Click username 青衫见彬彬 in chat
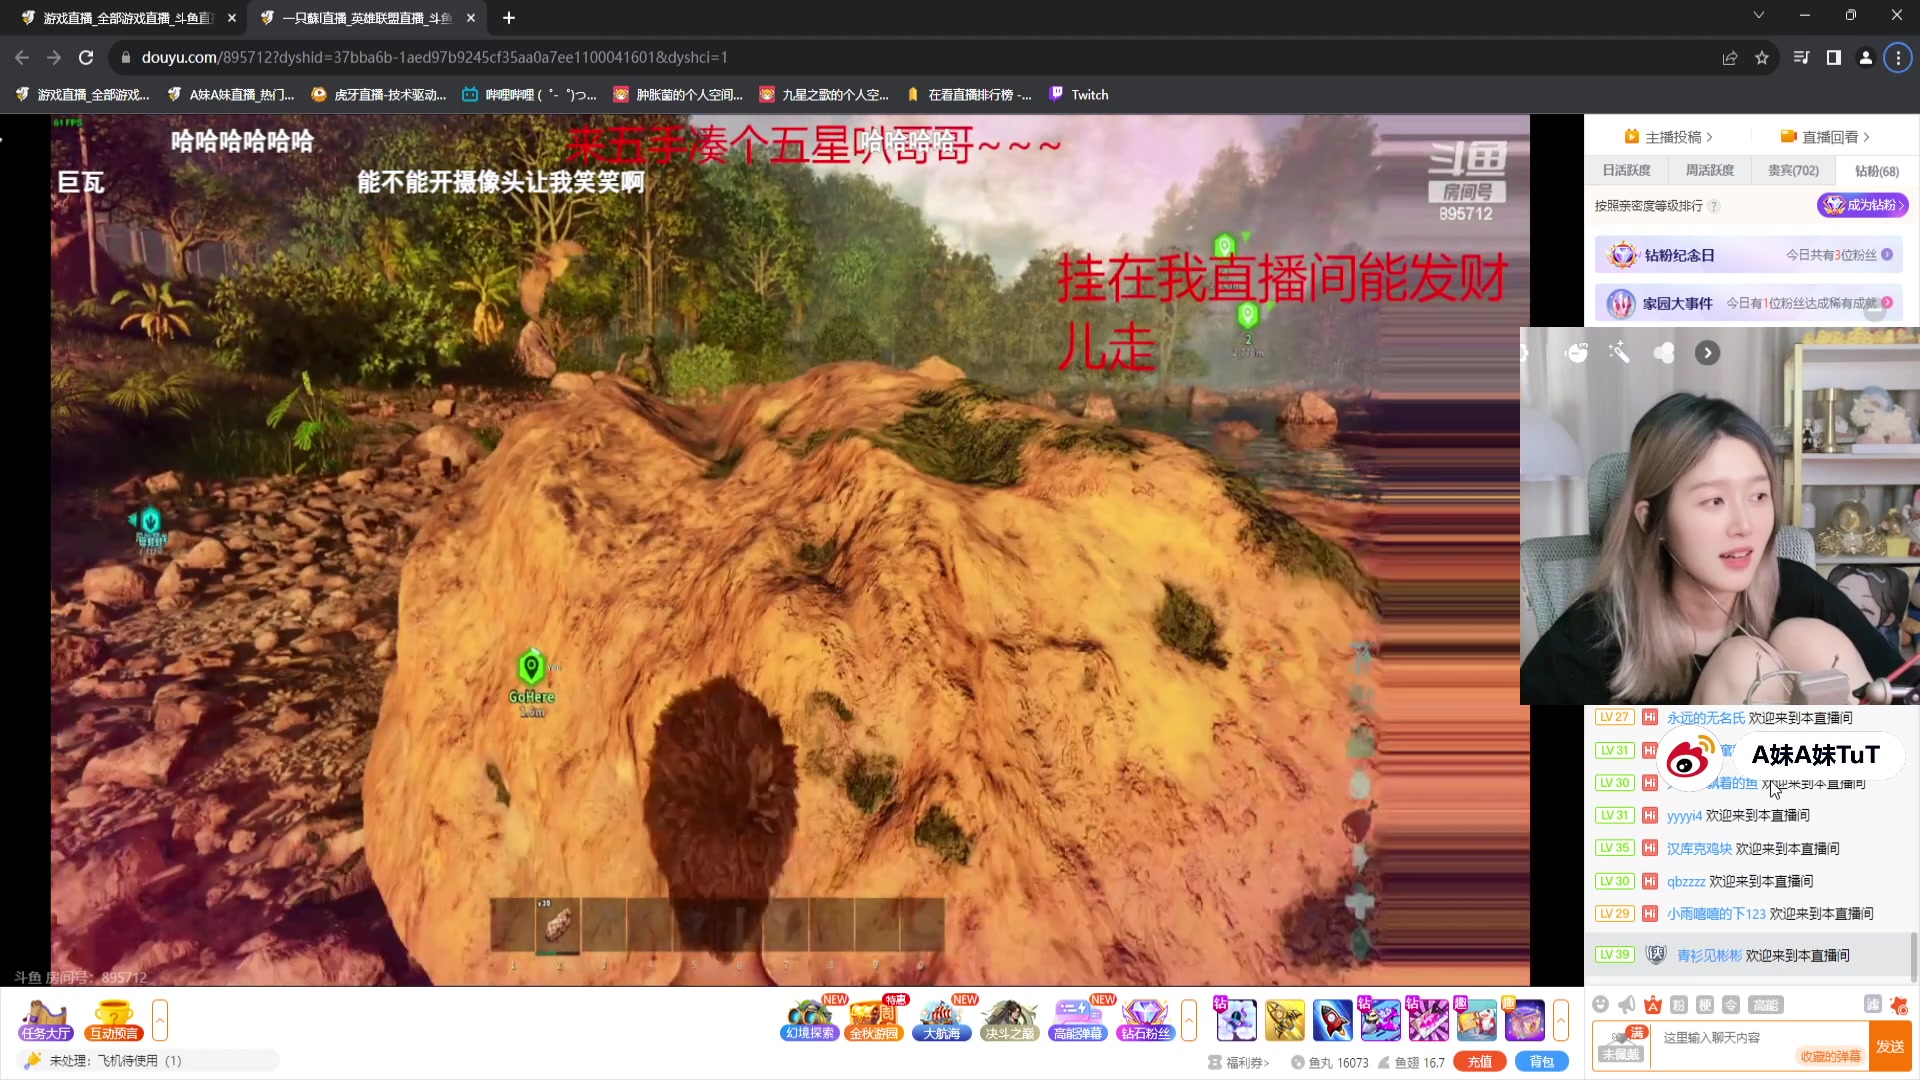The image size is (1920, 1080). [1709, 956]
